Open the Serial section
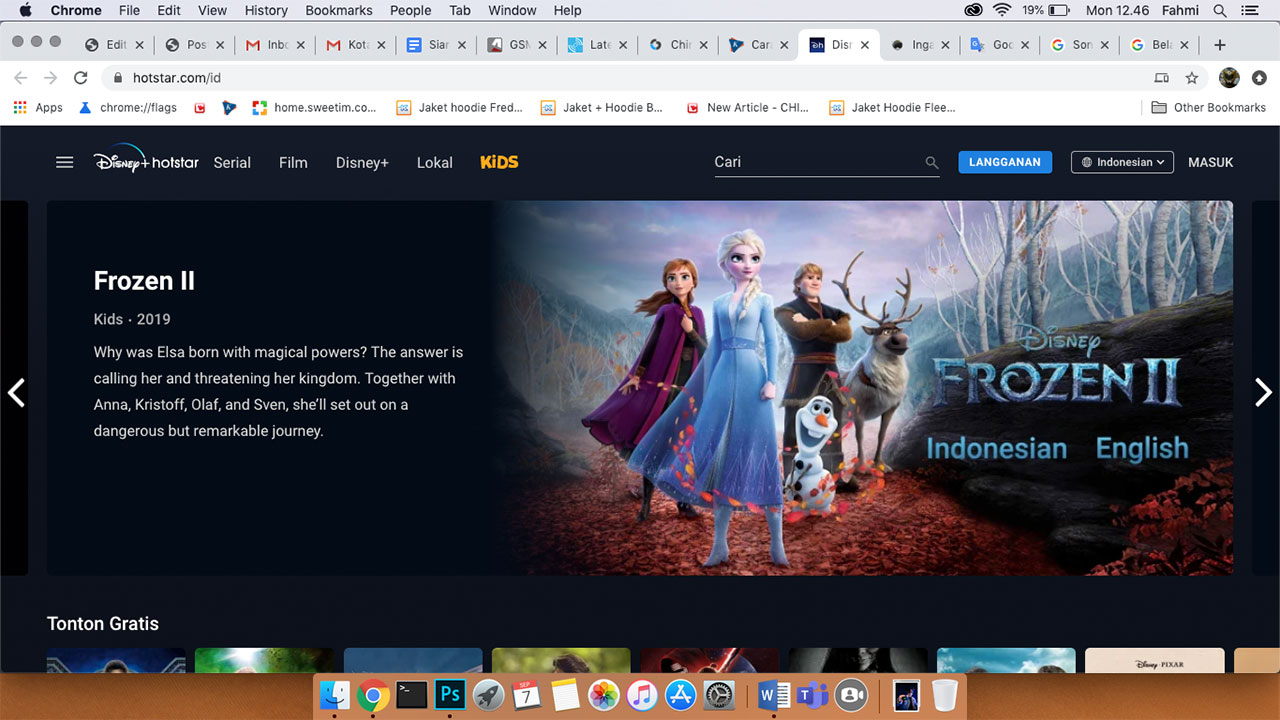 [x=232, y=162]
